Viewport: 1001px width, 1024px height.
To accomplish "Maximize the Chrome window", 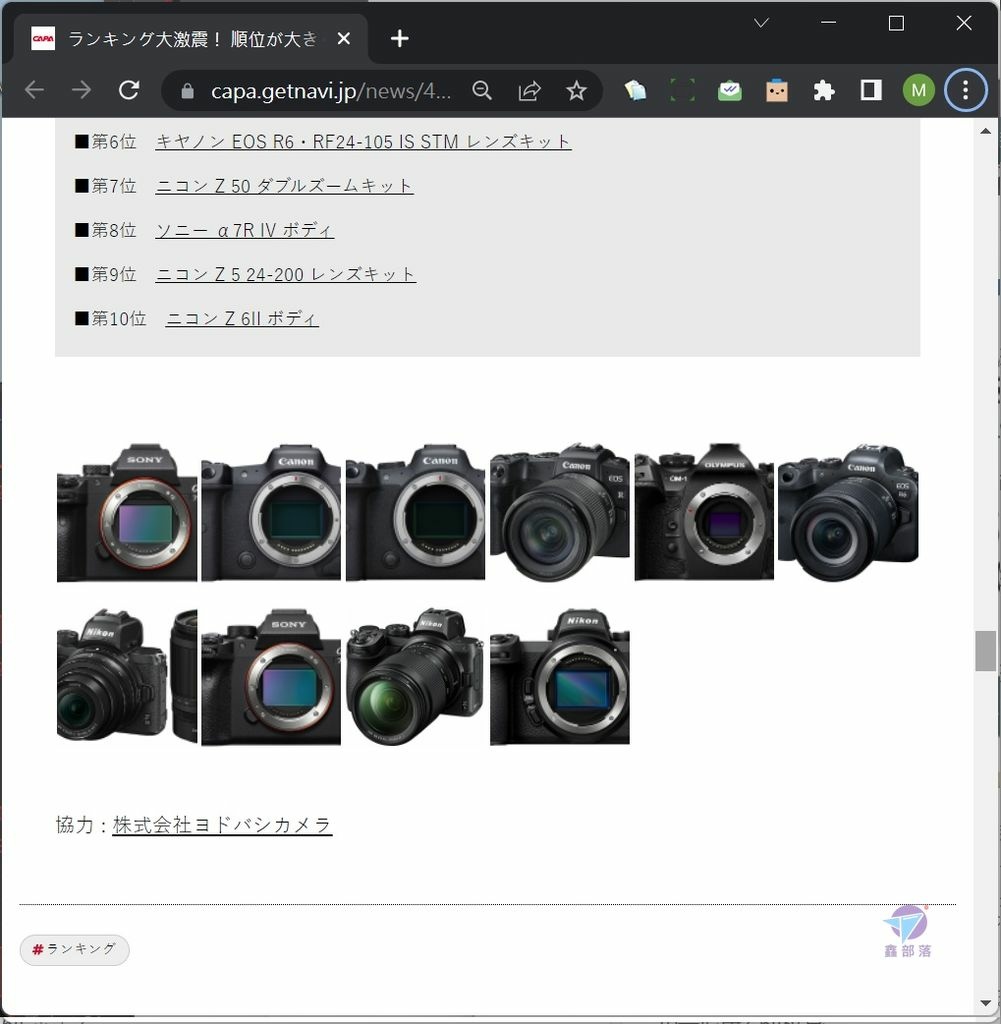I will (x=897, y=24).
